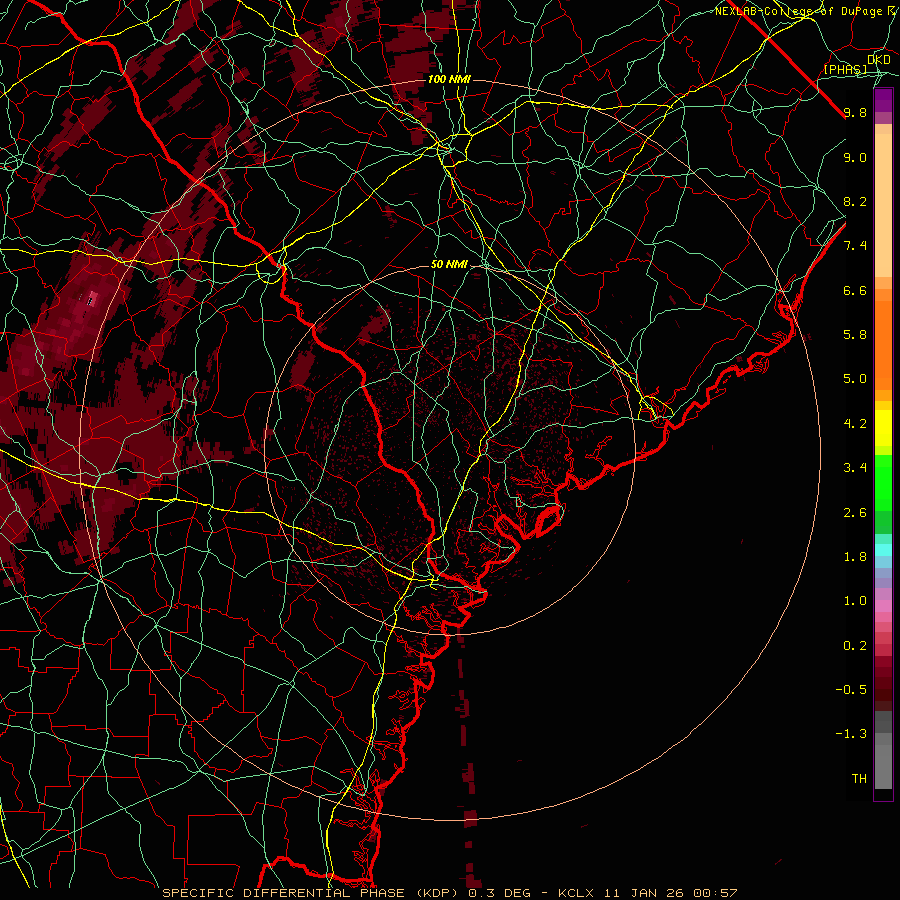Viewport: 900px width, 900px height.
Task: Pick the pink color bar segment
Action: coord(883,606)
